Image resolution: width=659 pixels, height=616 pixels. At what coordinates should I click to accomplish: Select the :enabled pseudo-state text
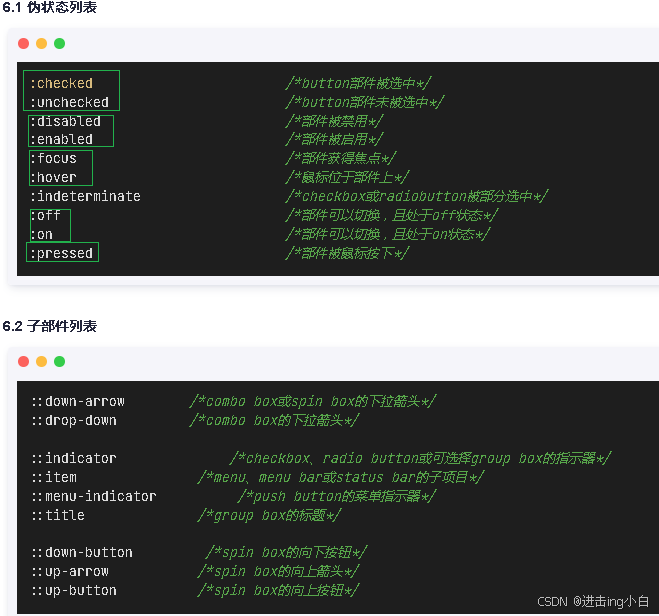tap(61, 139)
